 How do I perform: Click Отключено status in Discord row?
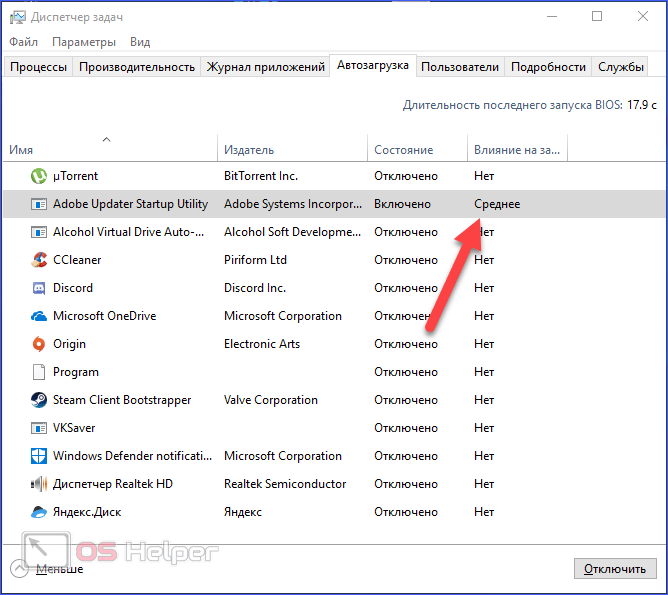406,288
